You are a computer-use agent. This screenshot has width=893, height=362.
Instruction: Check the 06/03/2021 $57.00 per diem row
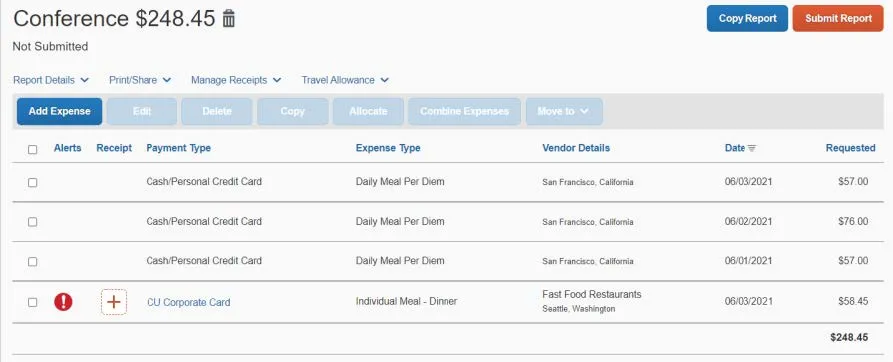[x=32, y=182]
